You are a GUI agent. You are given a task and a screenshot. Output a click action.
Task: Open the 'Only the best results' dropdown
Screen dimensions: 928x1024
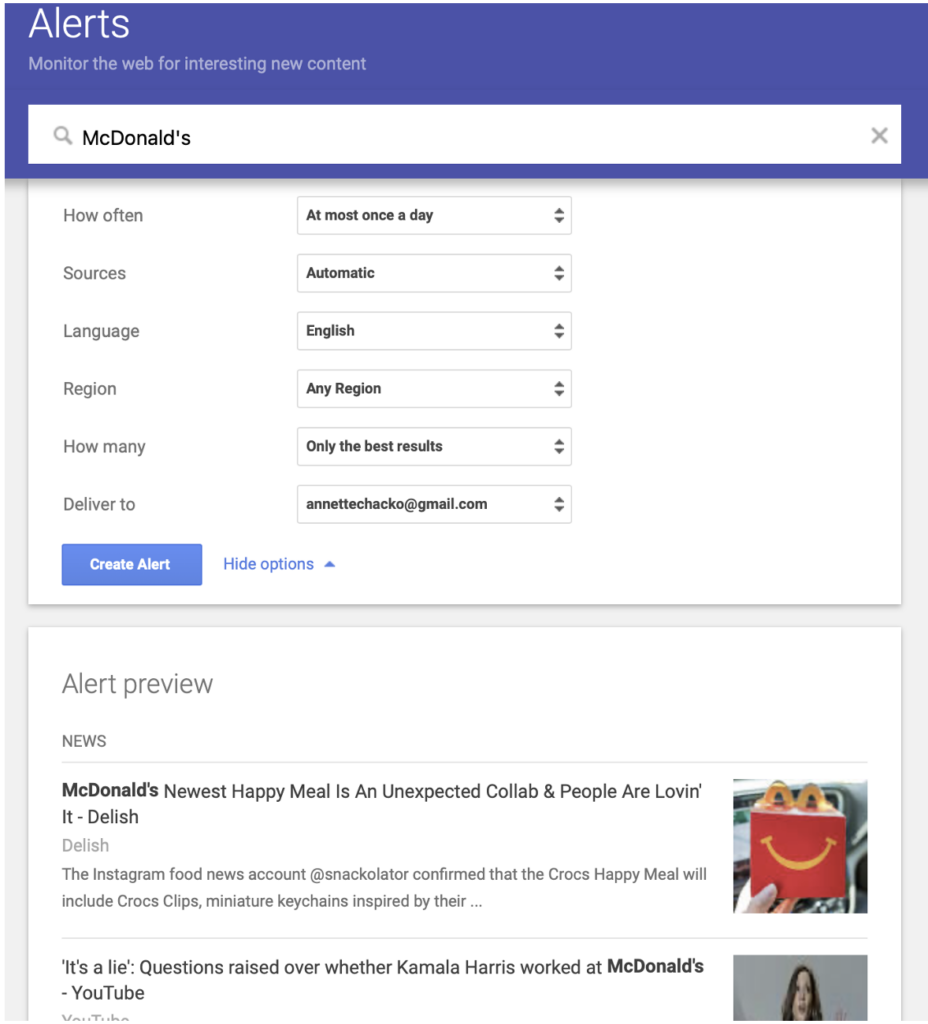[x=434, y=447]
